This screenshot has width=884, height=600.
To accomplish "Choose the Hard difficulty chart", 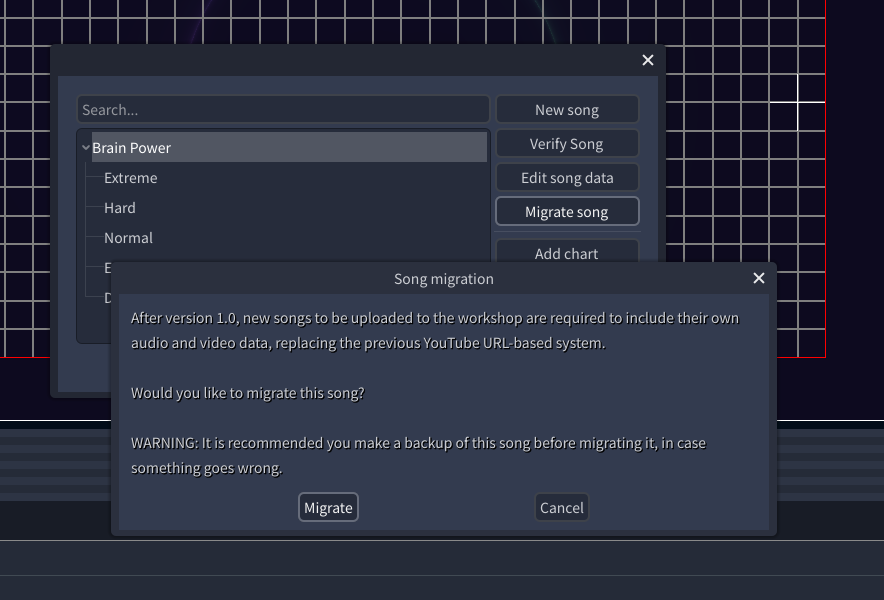I will pos(120,208).
